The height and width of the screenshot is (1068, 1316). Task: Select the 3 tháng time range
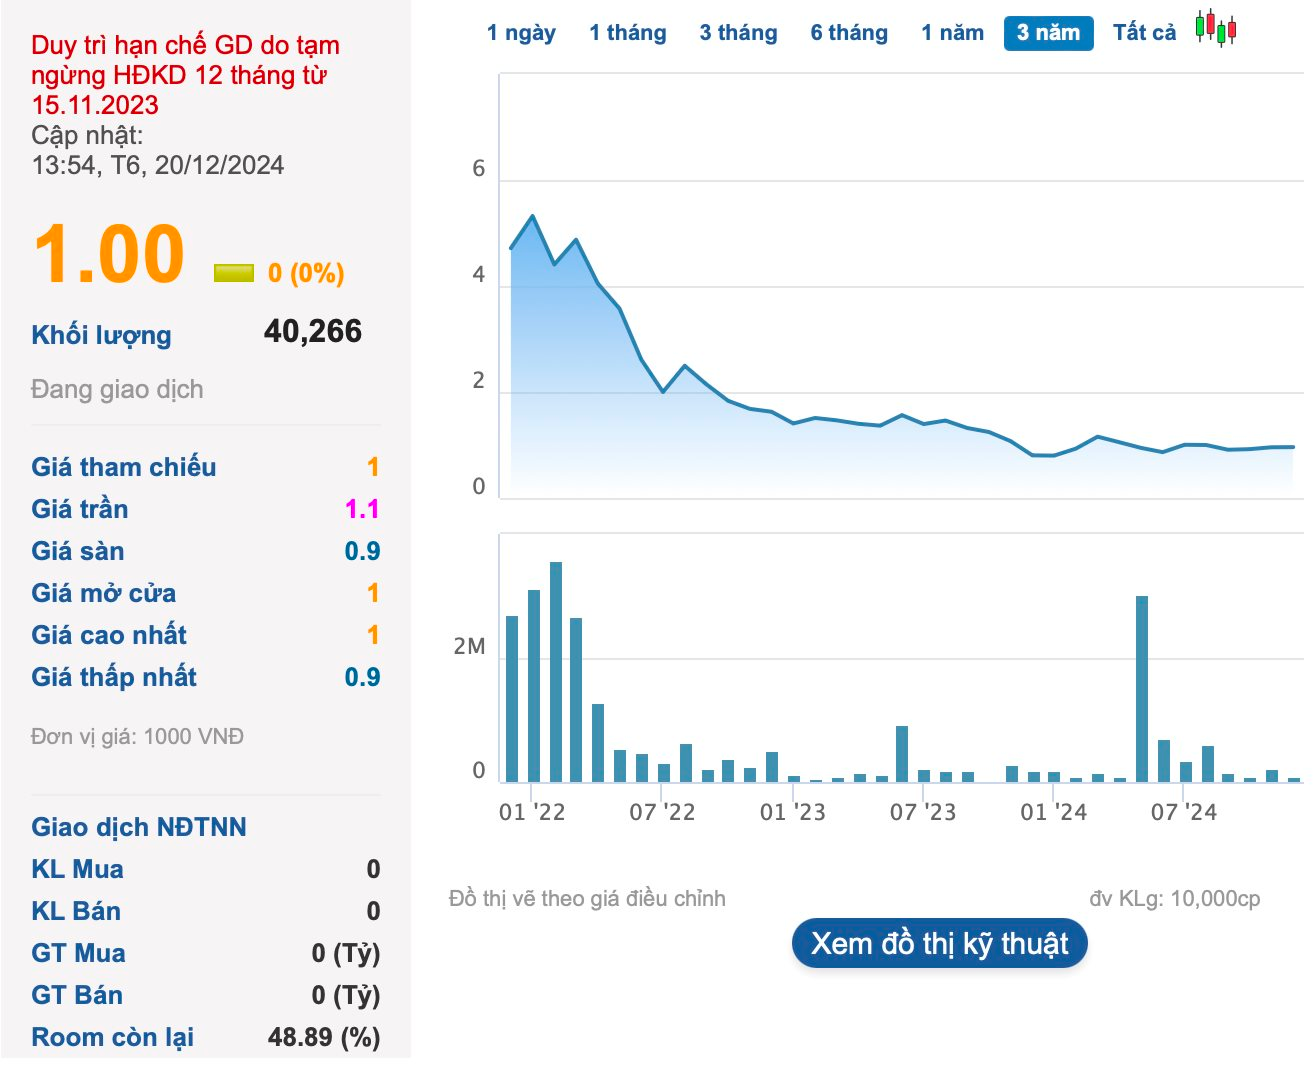pos(738,33)
